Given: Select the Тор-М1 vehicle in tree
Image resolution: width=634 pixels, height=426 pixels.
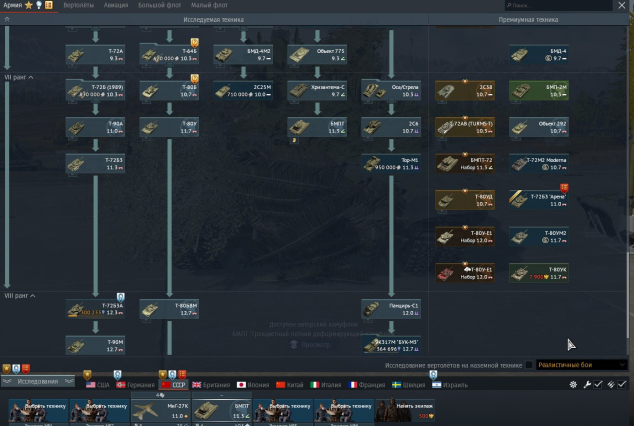Looking at the screenshot, I should pos(391,163).
